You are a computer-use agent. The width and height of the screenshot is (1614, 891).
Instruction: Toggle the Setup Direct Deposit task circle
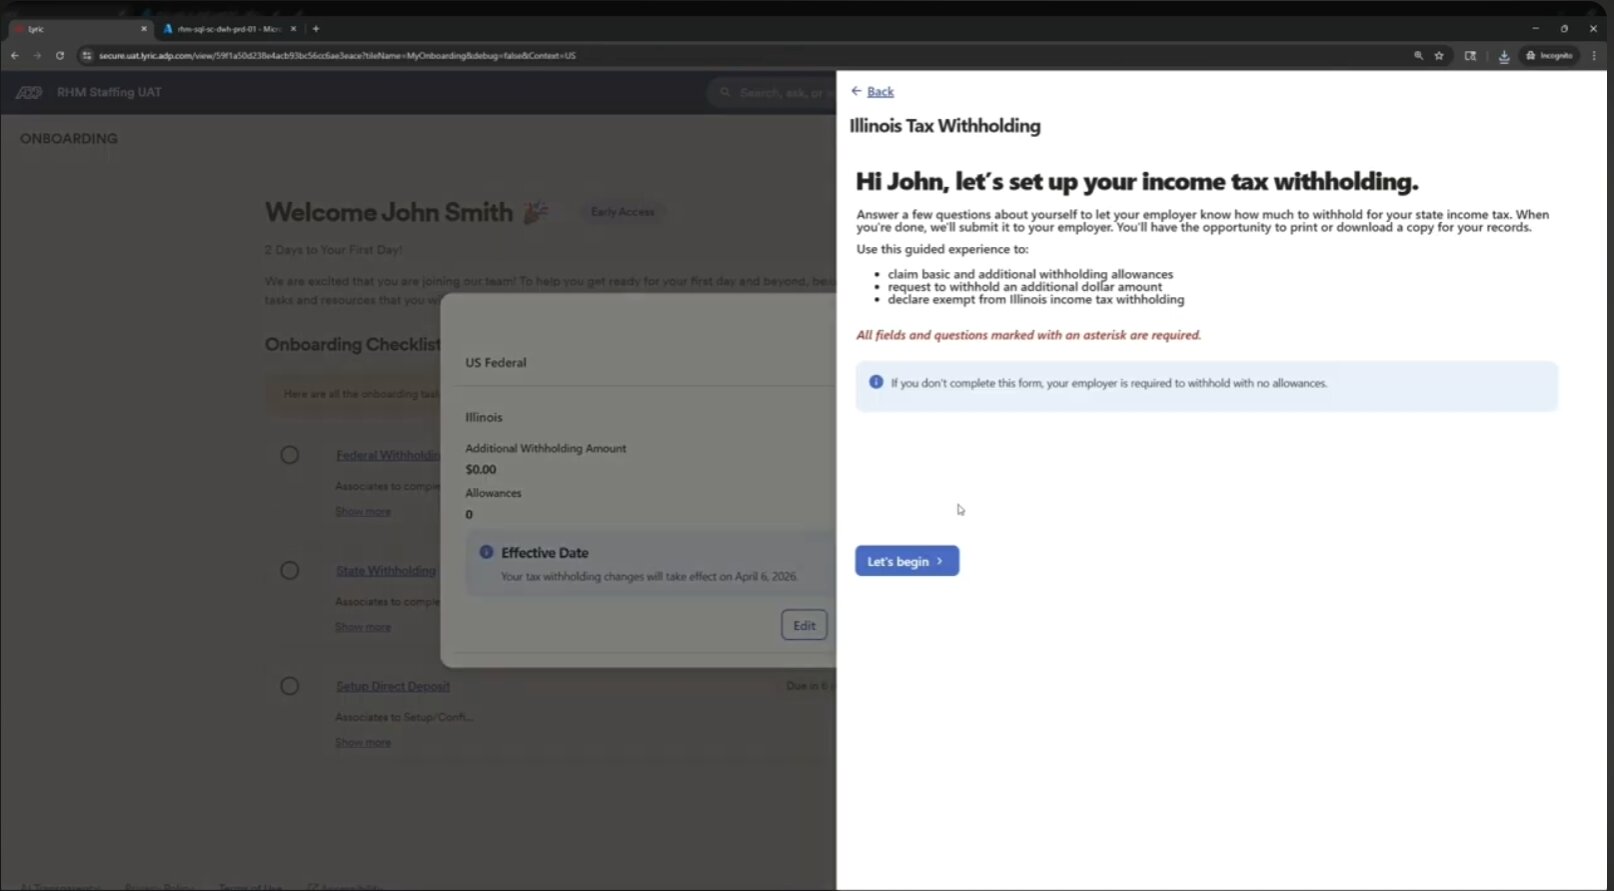(x=290, y=686)
